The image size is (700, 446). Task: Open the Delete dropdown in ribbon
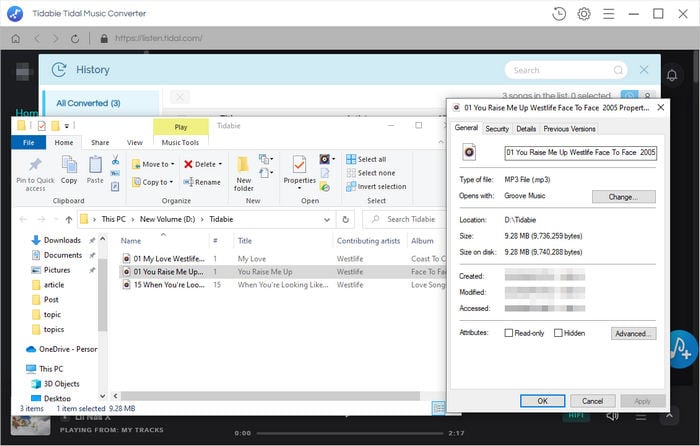point(203,164)
